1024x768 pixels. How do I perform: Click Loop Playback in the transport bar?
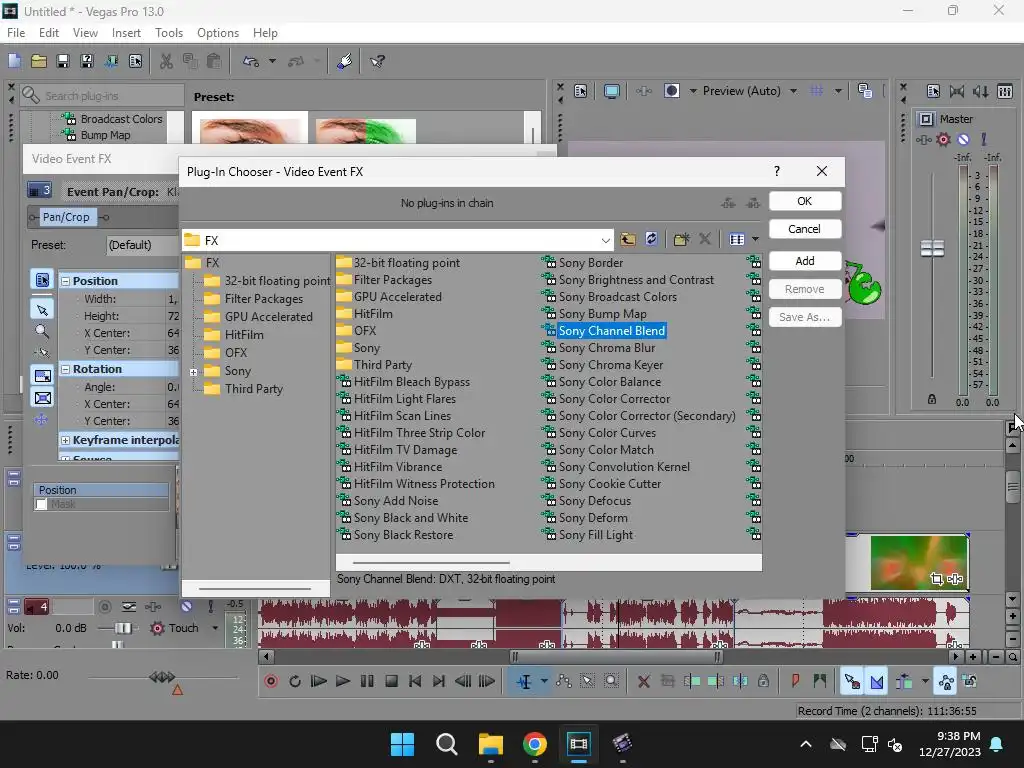295,682
